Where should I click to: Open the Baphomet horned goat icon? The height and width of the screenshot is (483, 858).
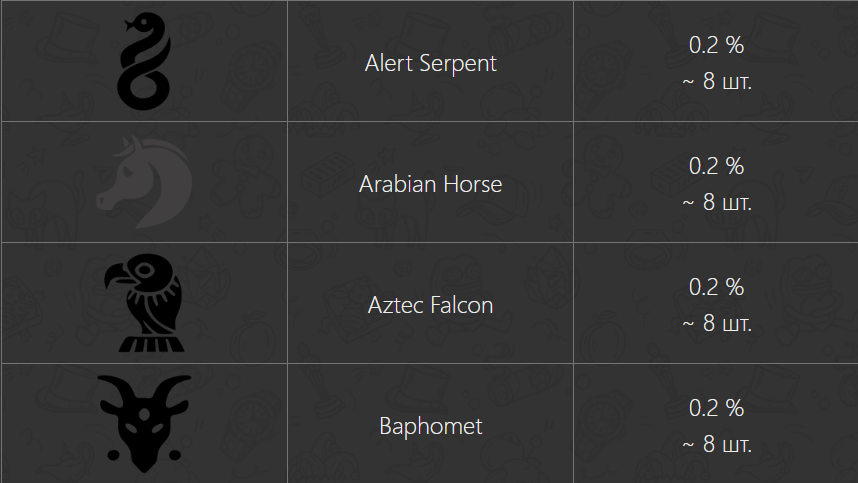(144, 422)
